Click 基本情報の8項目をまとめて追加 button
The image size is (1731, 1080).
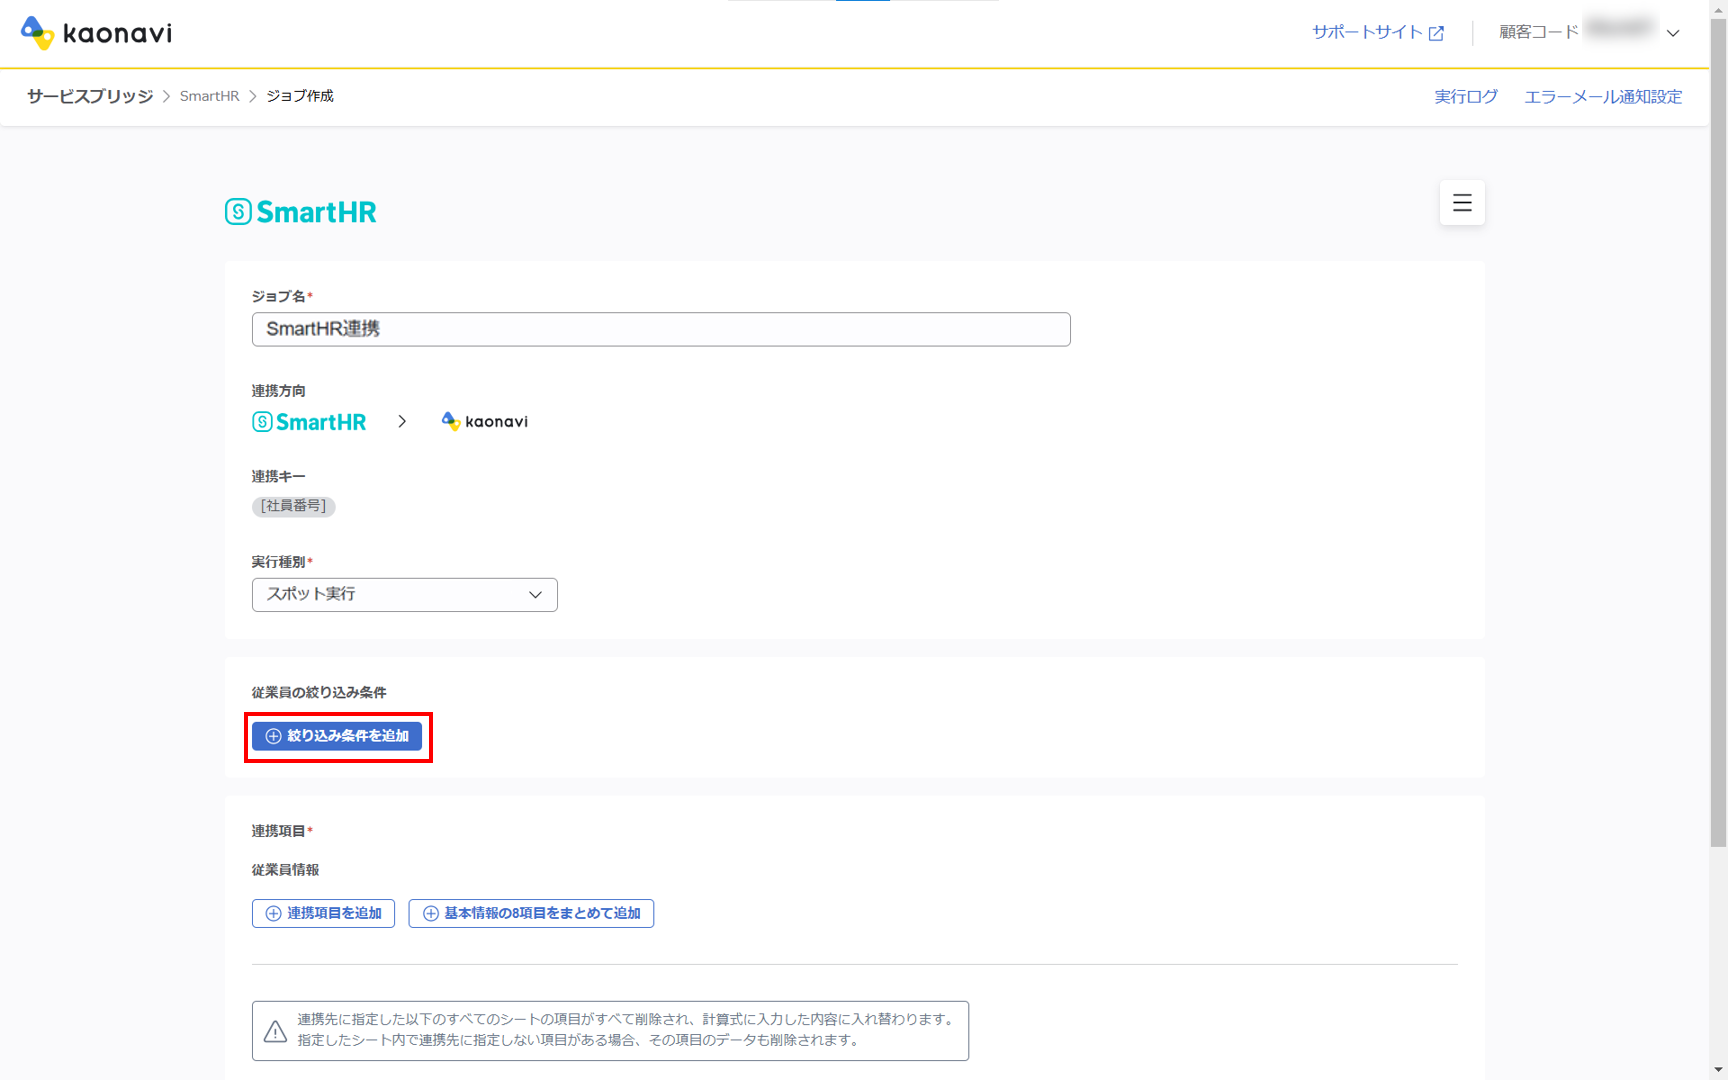click(531, 913)
